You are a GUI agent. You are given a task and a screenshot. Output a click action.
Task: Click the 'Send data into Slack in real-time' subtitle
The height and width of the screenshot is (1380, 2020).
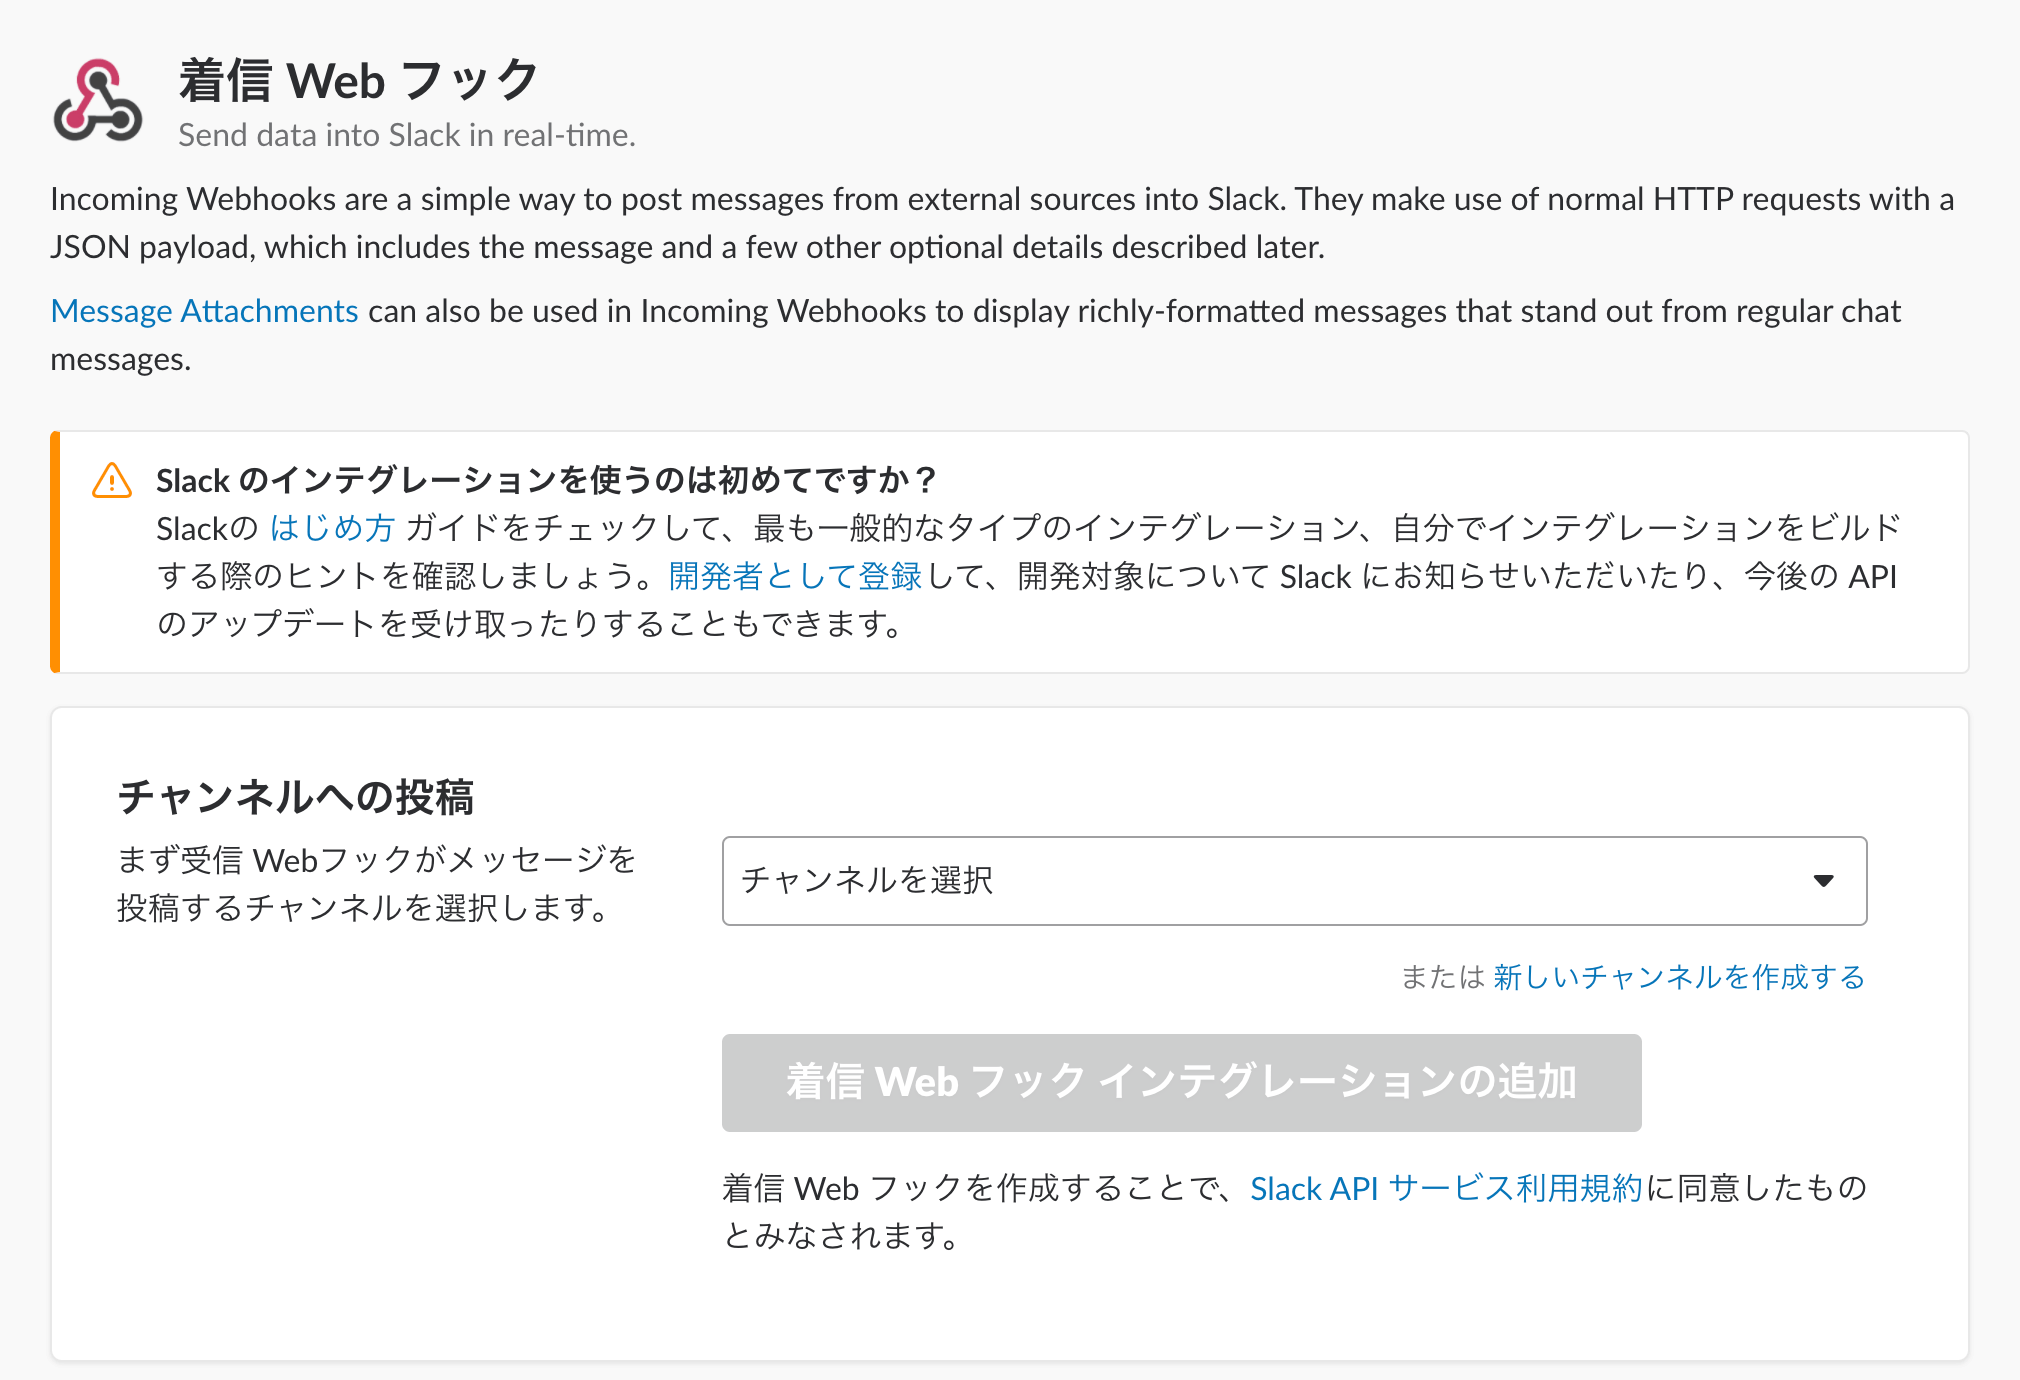pos(406,135)
